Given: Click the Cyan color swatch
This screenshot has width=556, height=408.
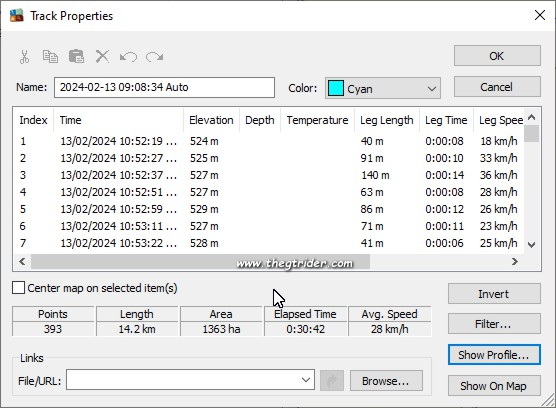Looking at the screenshot, I should point(335,88).
